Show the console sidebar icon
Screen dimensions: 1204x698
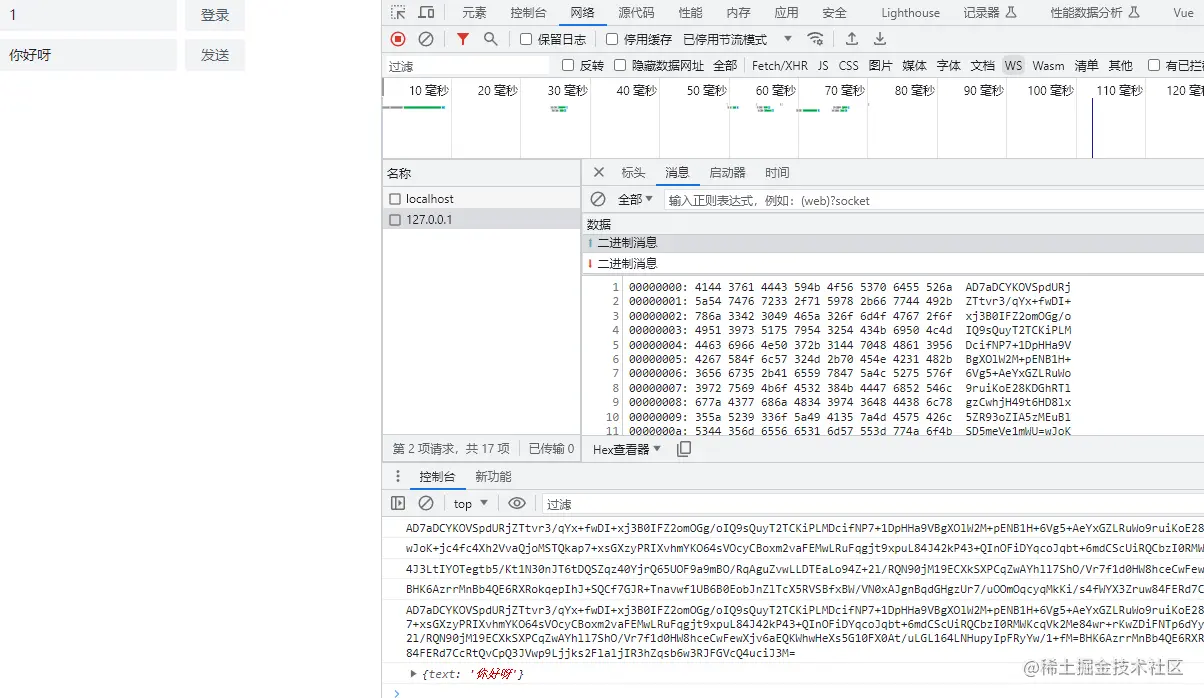[x=398, y=503]
